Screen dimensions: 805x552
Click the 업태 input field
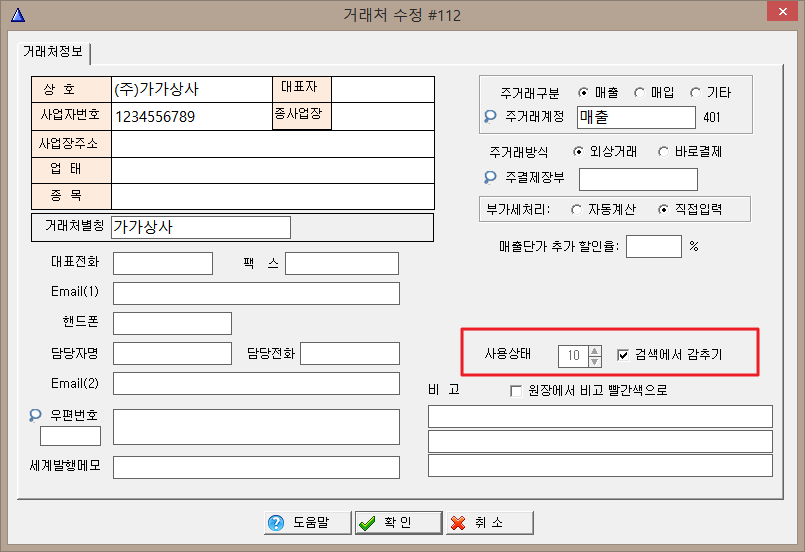[x=273, y=170]
